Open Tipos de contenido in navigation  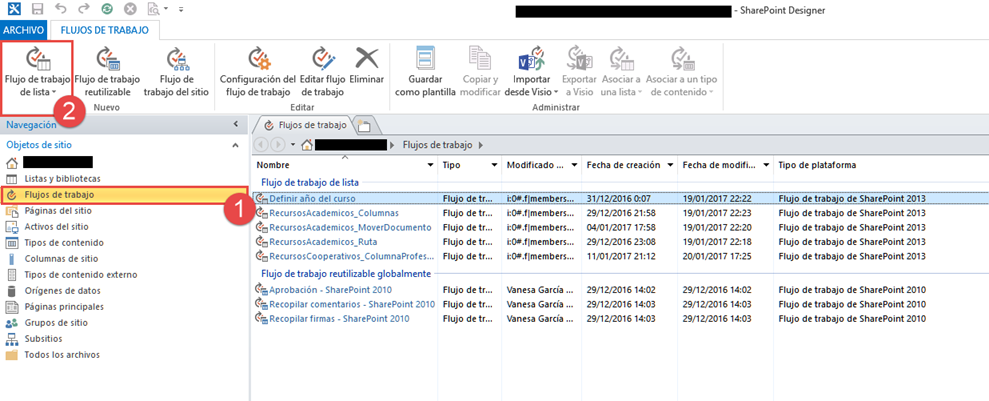[64, 243]
